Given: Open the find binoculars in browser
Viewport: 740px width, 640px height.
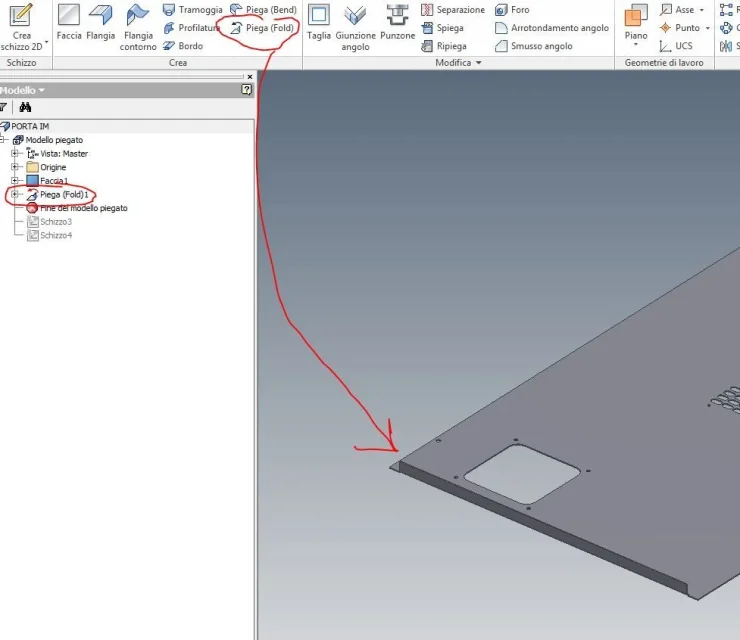Looking at the screenshot, I should pos(25,107).
